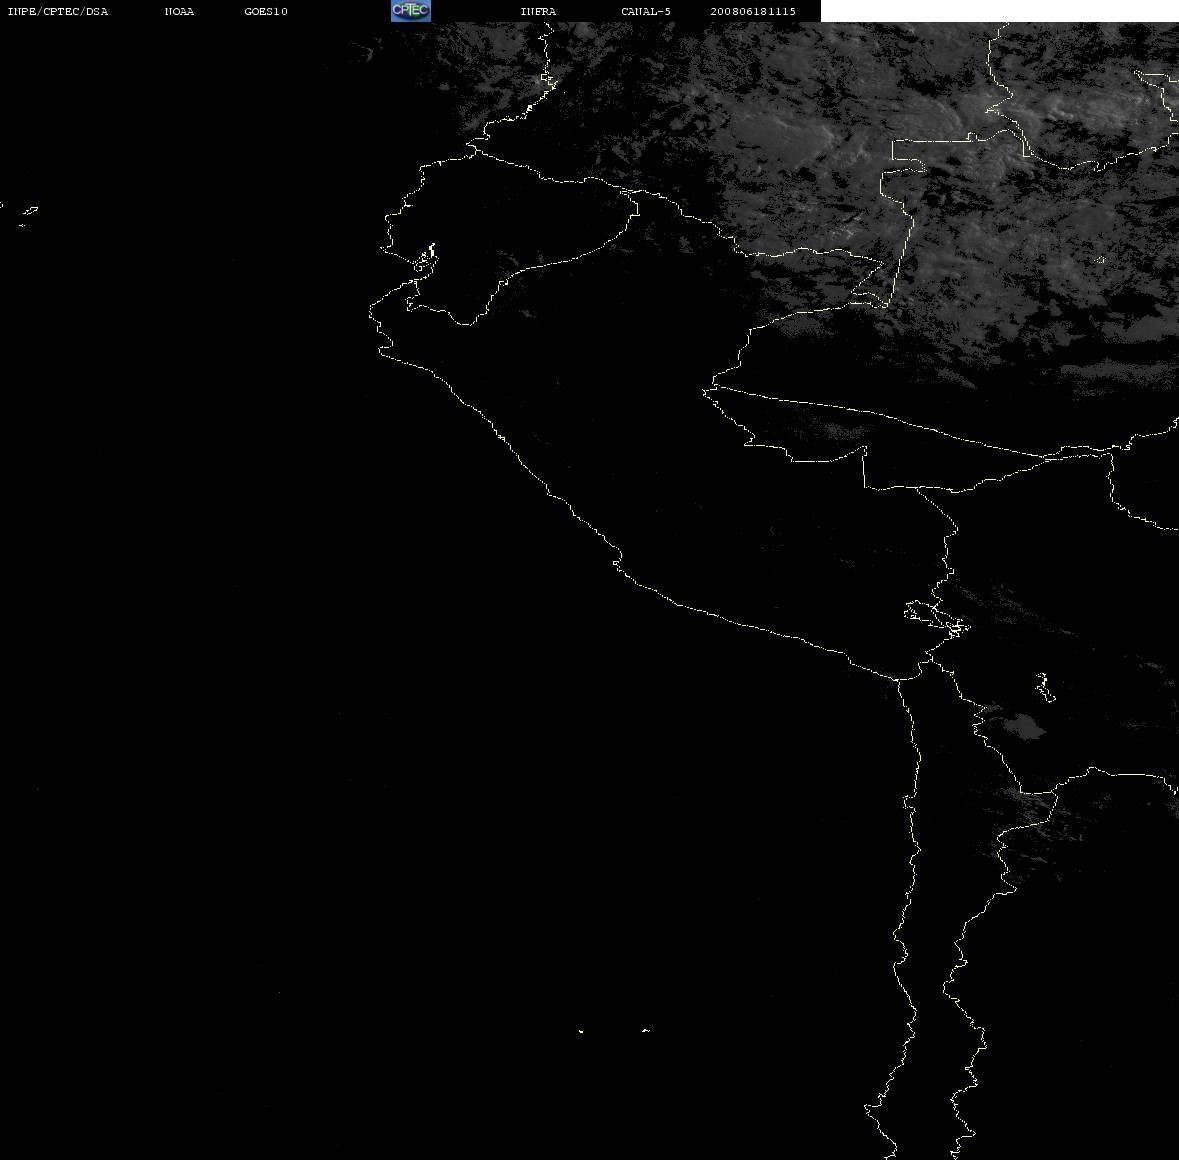Select the NOAA label in header
The height and width of the screenshot is (1160, 1179).
tap(179, 11)
